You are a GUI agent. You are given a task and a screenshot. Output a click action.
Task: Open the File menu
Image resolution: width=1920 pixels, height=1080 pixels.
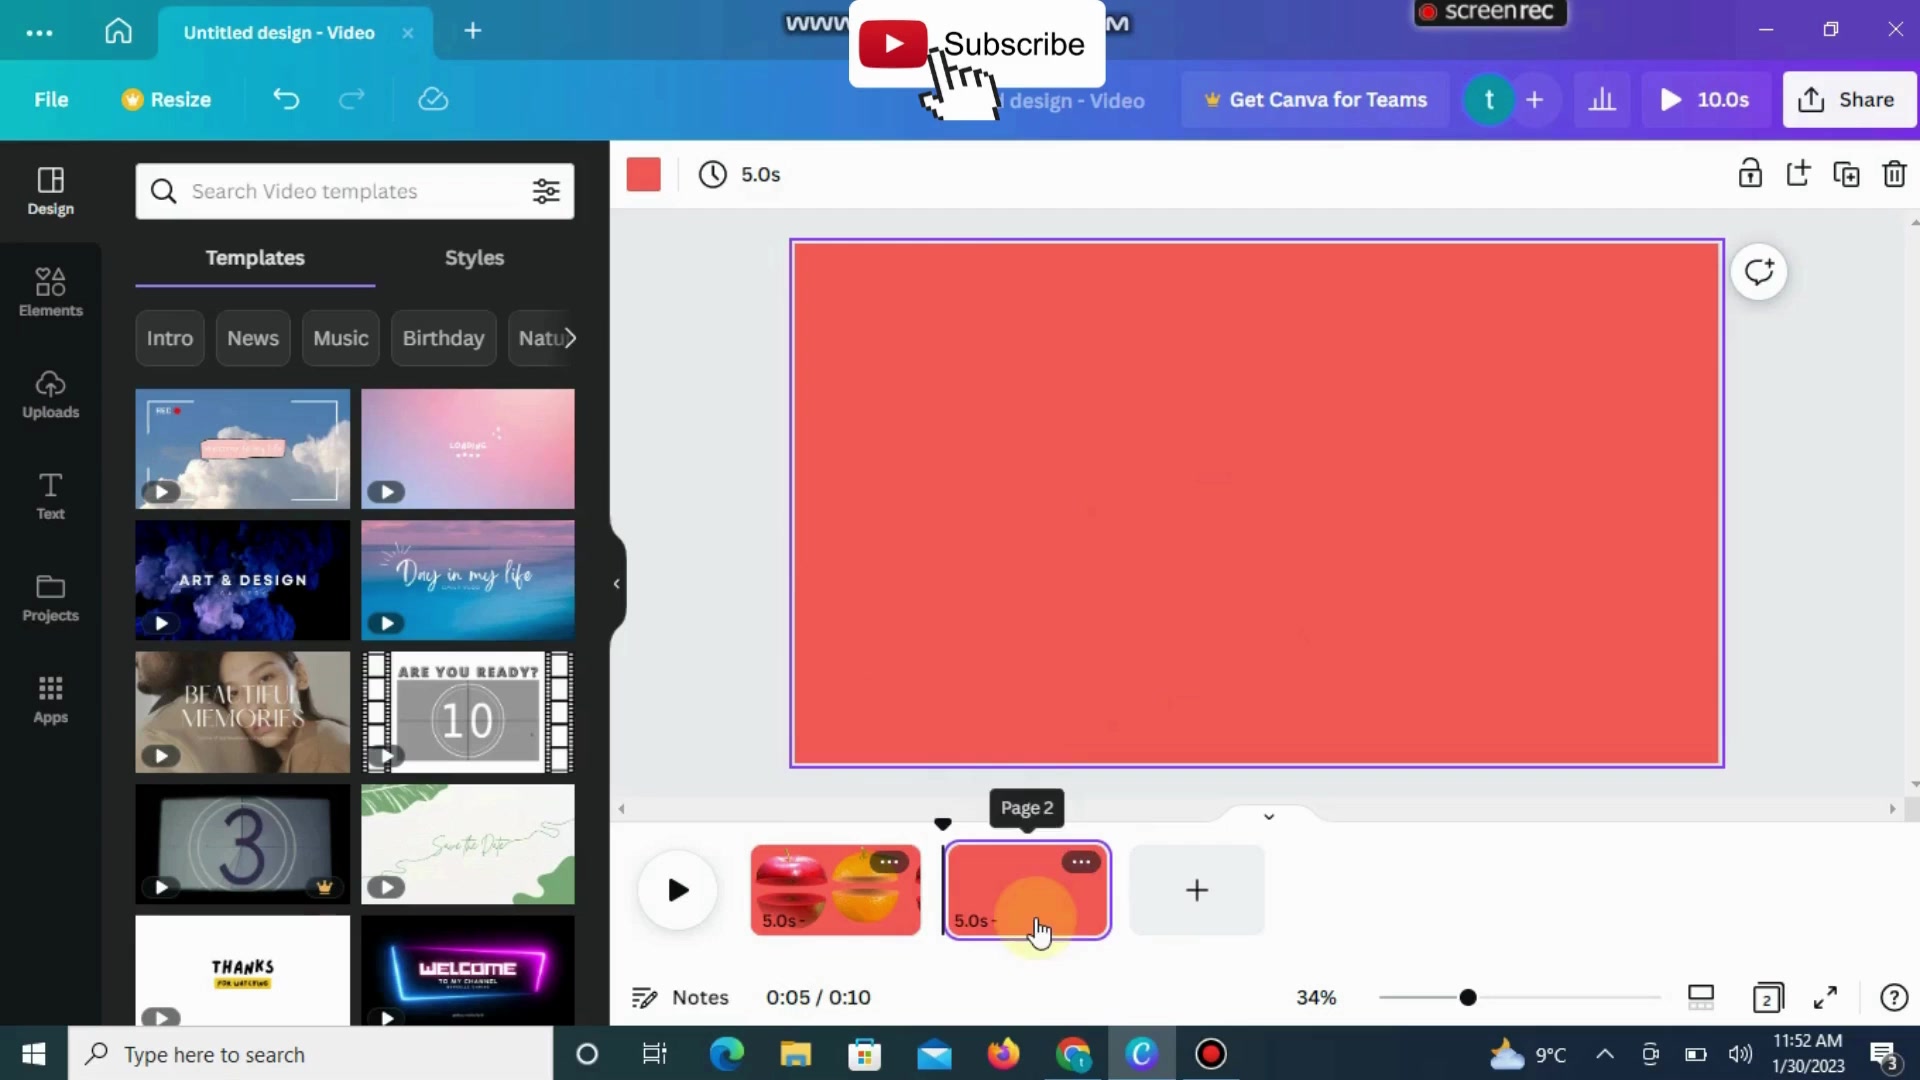coord(51,99)
